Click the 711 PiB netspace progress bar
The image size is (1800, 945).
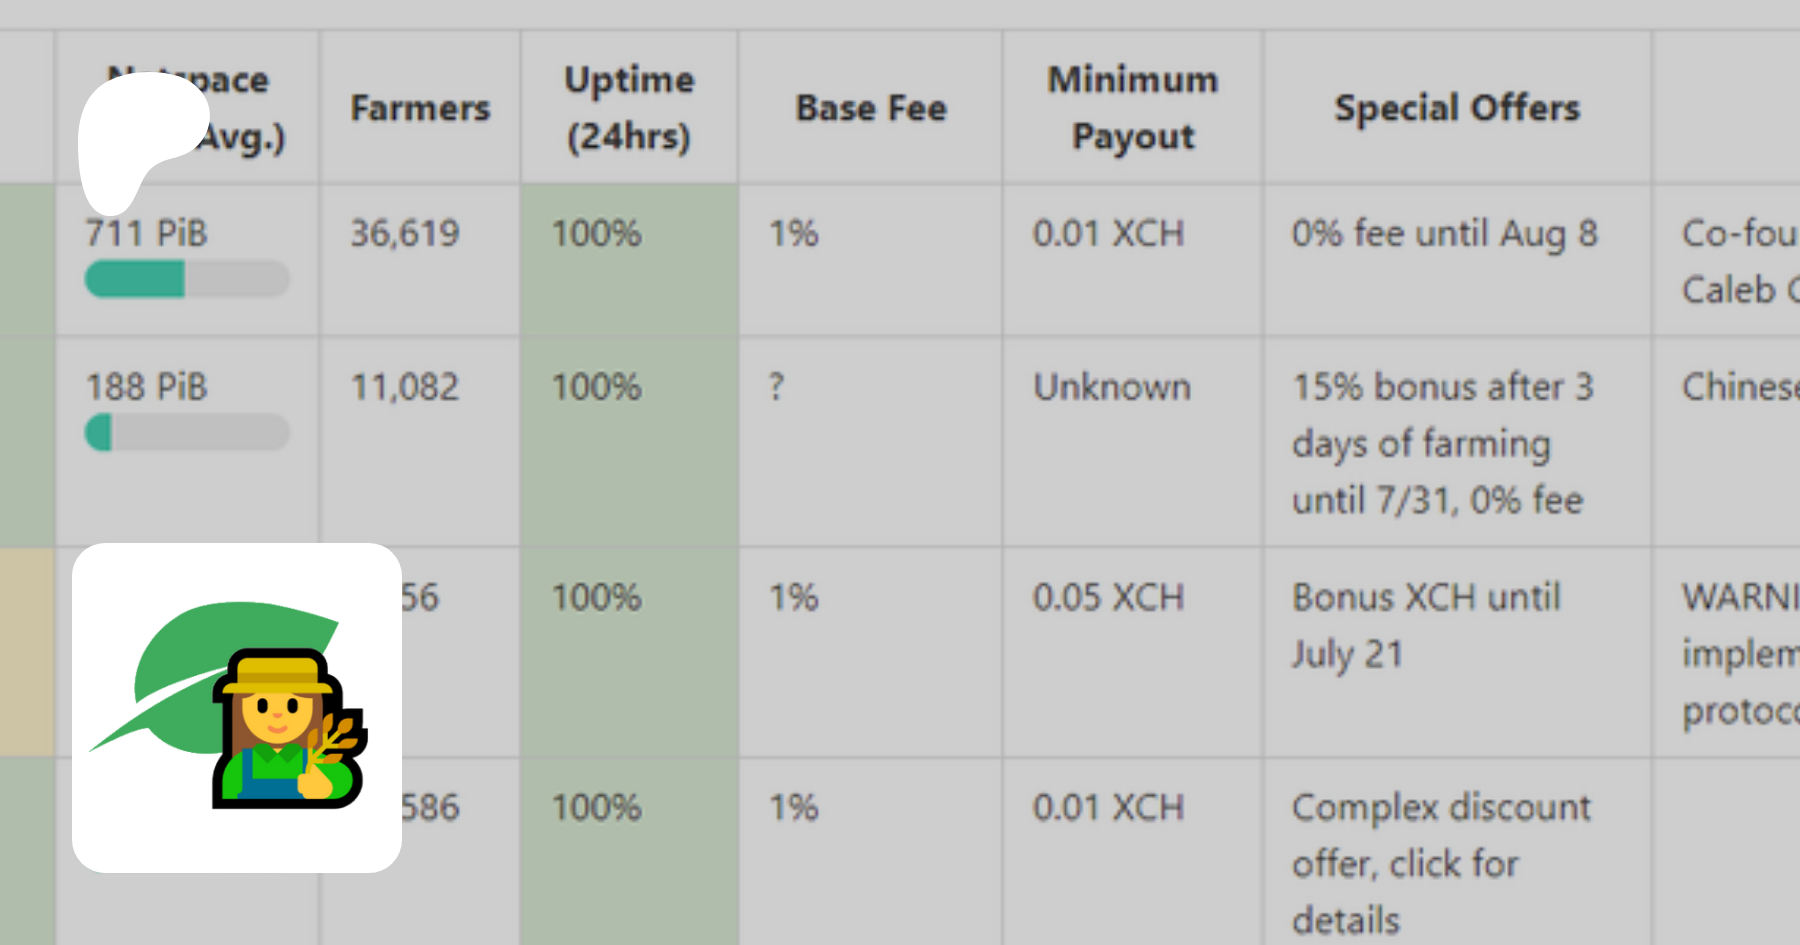(187, 279)
